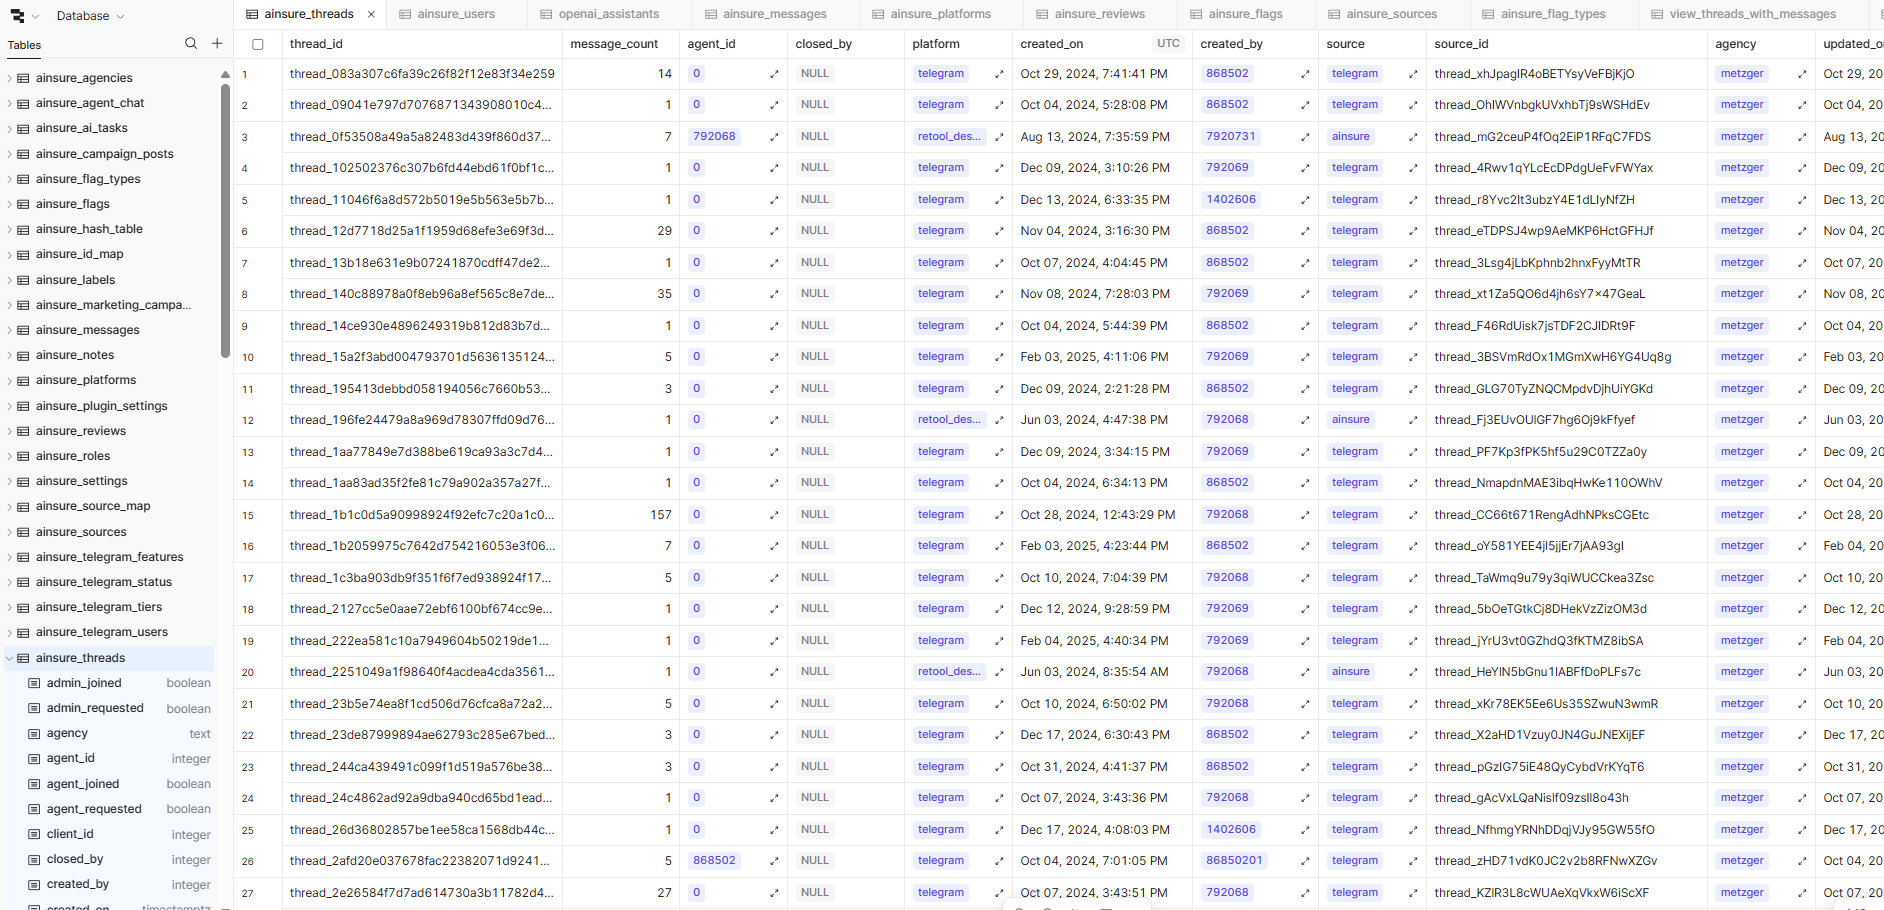Open source reference arrow in row 1
The image size is (1884, 910).
coord(1413,74)
